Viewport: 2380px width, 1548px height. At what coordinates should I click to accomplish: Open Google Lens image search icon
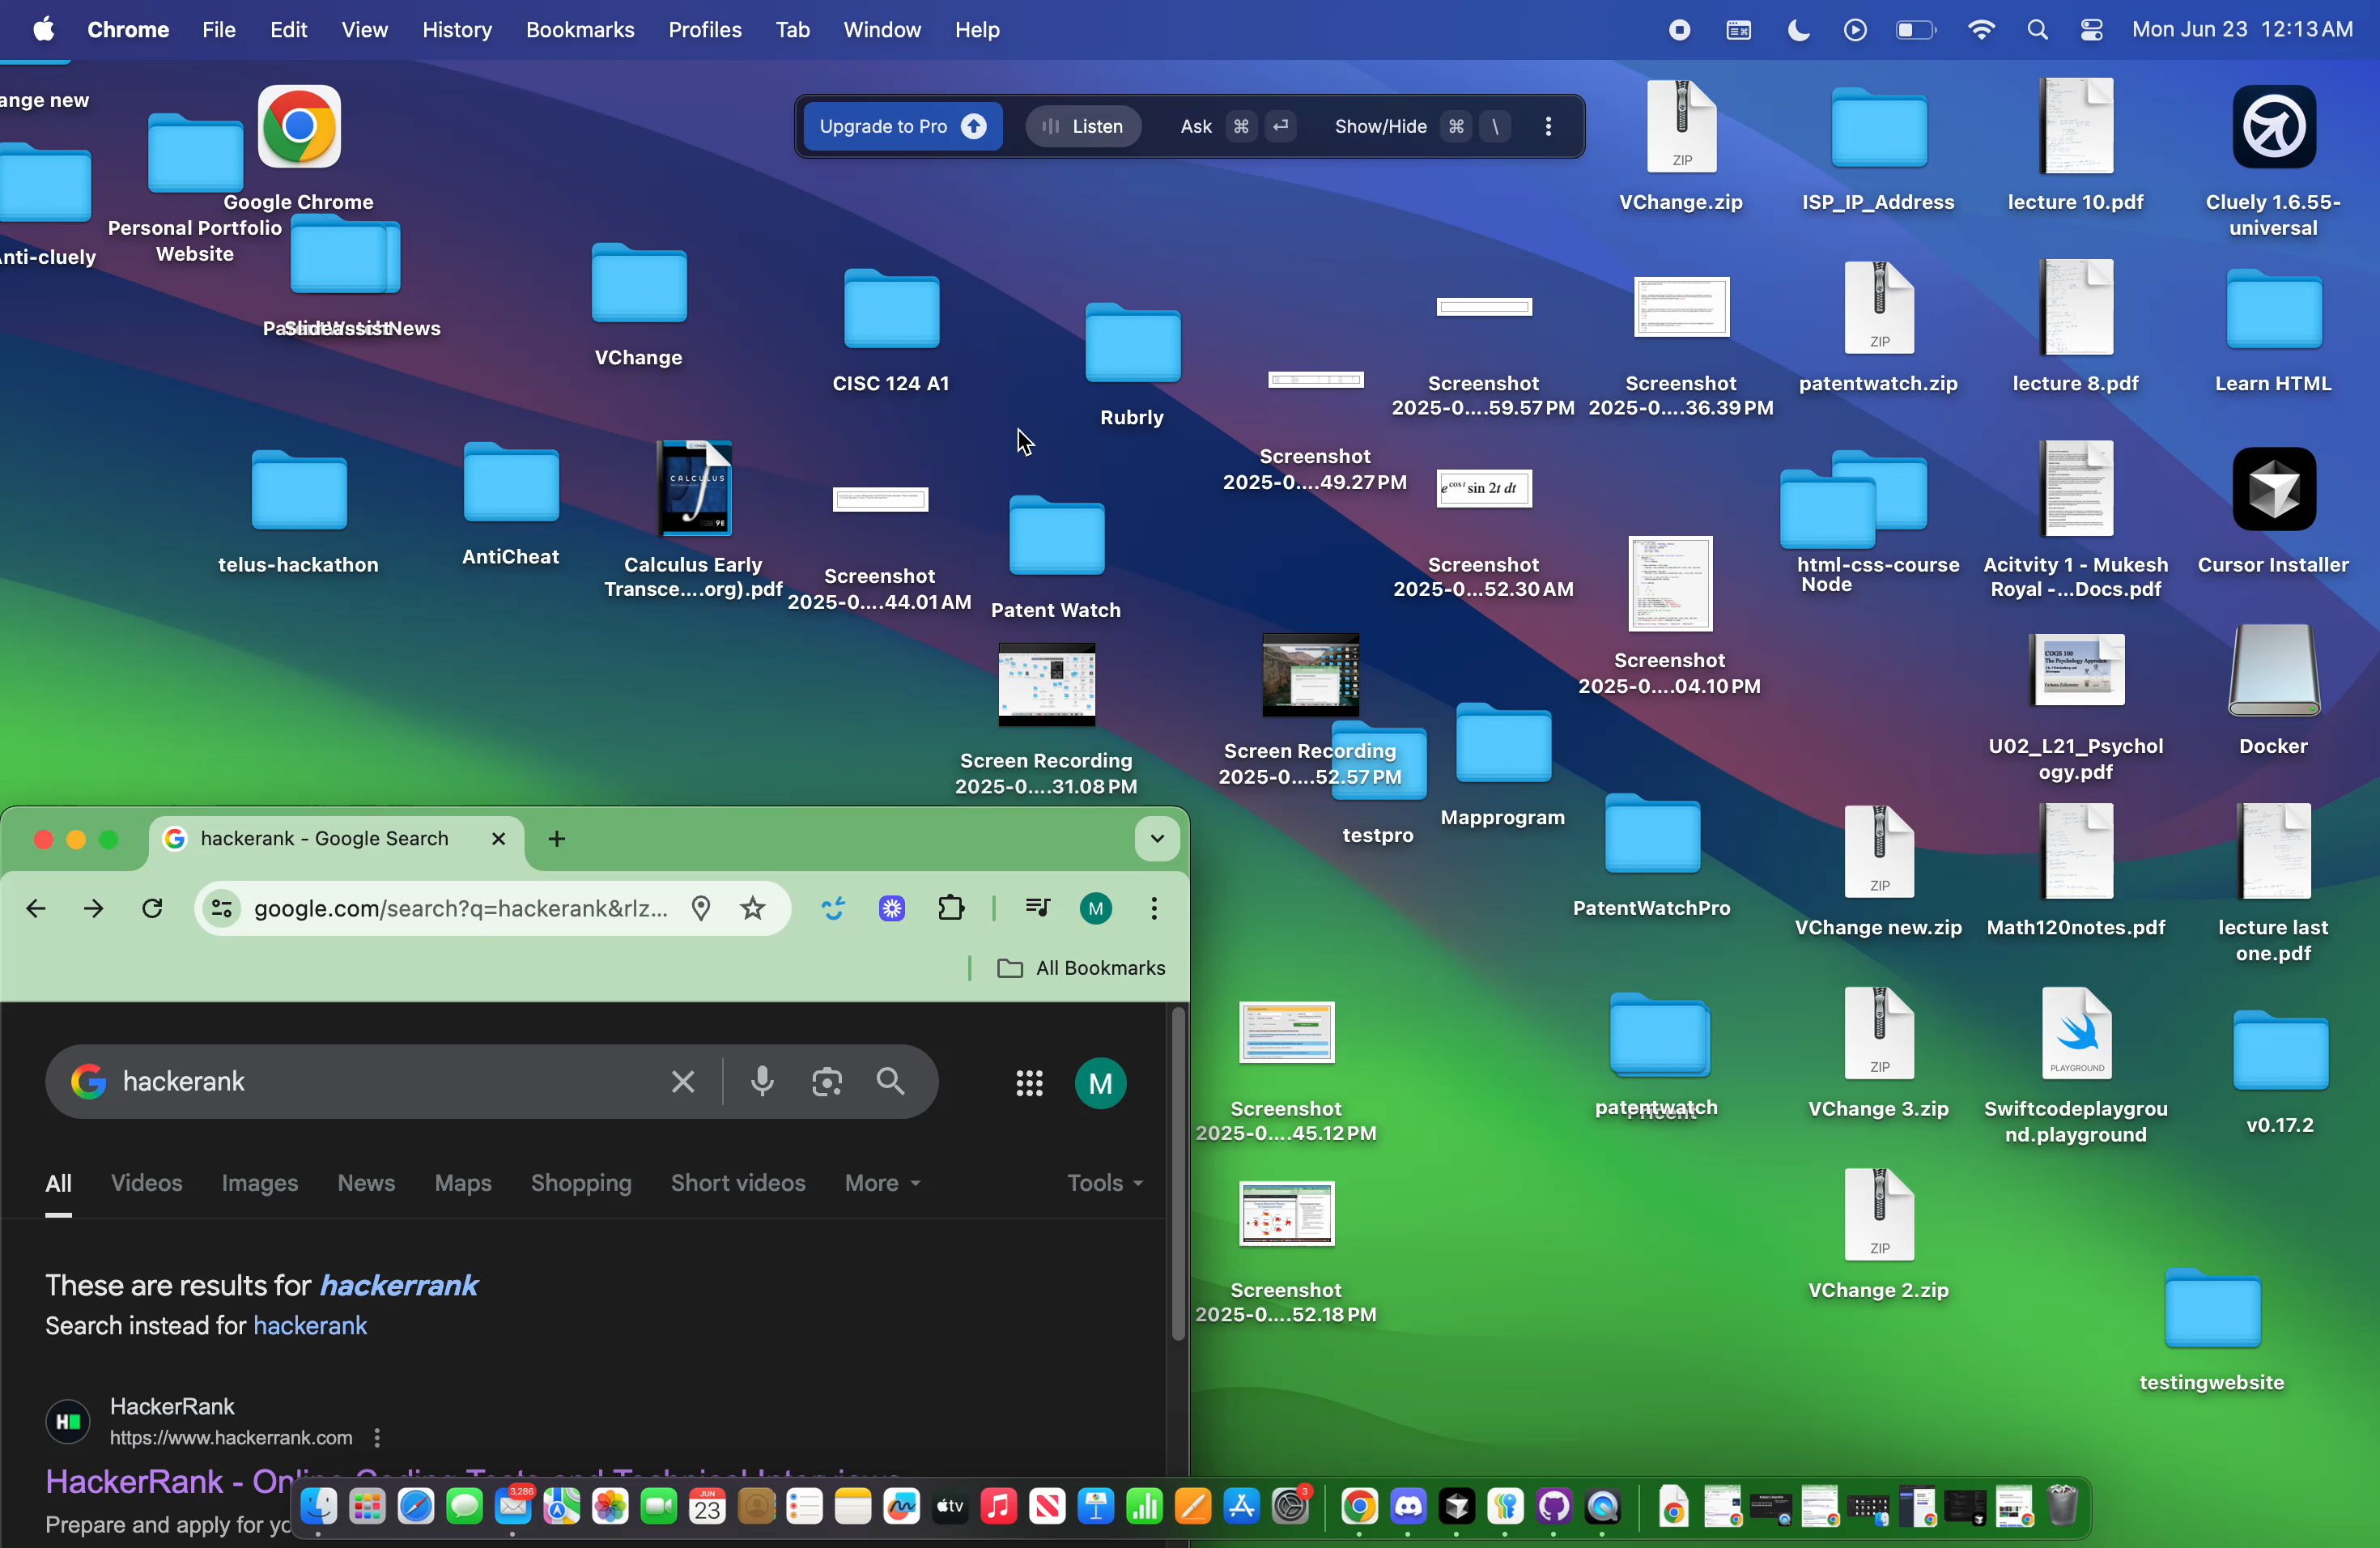pyautogui.click(x=827, y=1081)
